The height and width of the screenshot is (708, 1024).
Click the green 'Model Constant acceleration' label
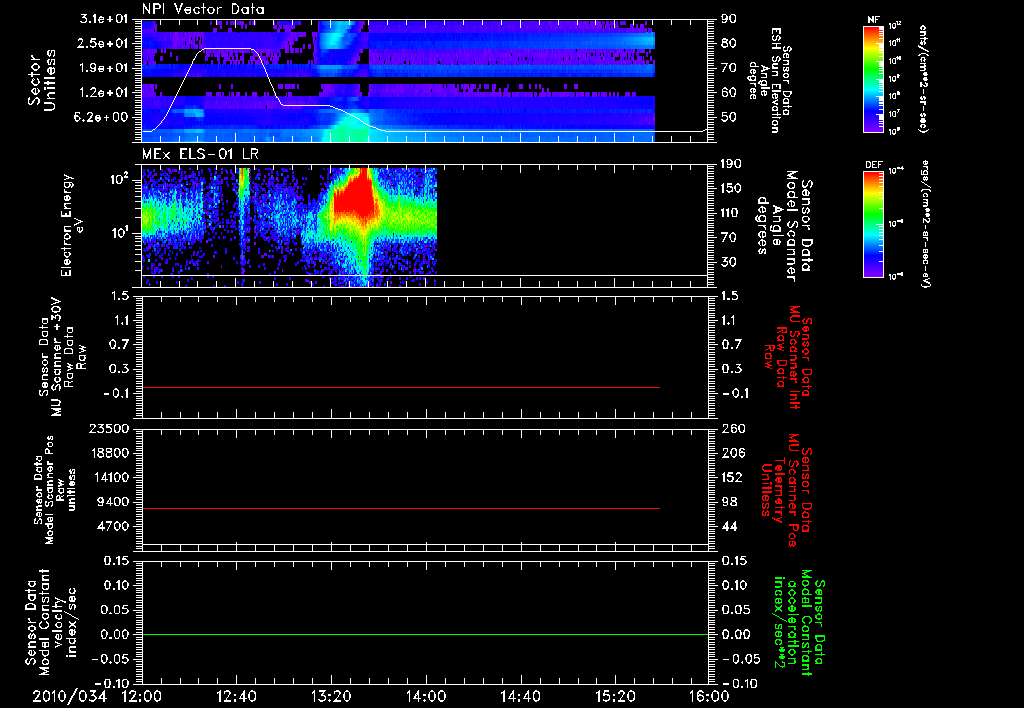click(x=799, y=624)
